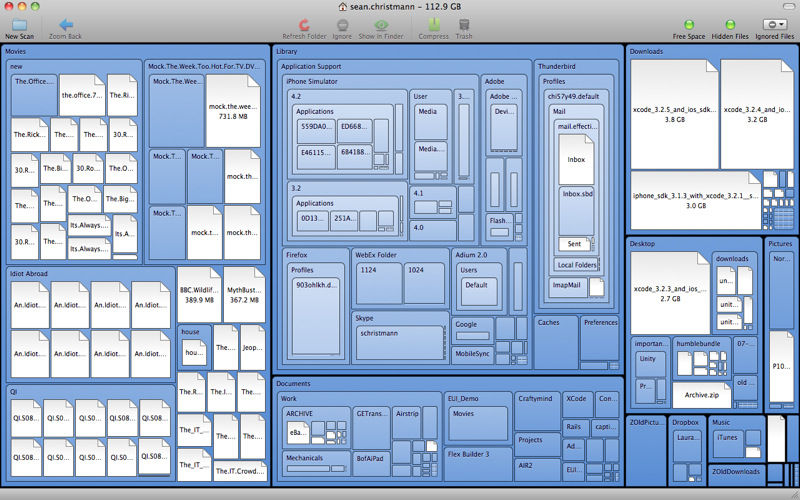This screenshot has height=500, width=800.
Task: Select the Sent file block
Action: tap(574, 244)
